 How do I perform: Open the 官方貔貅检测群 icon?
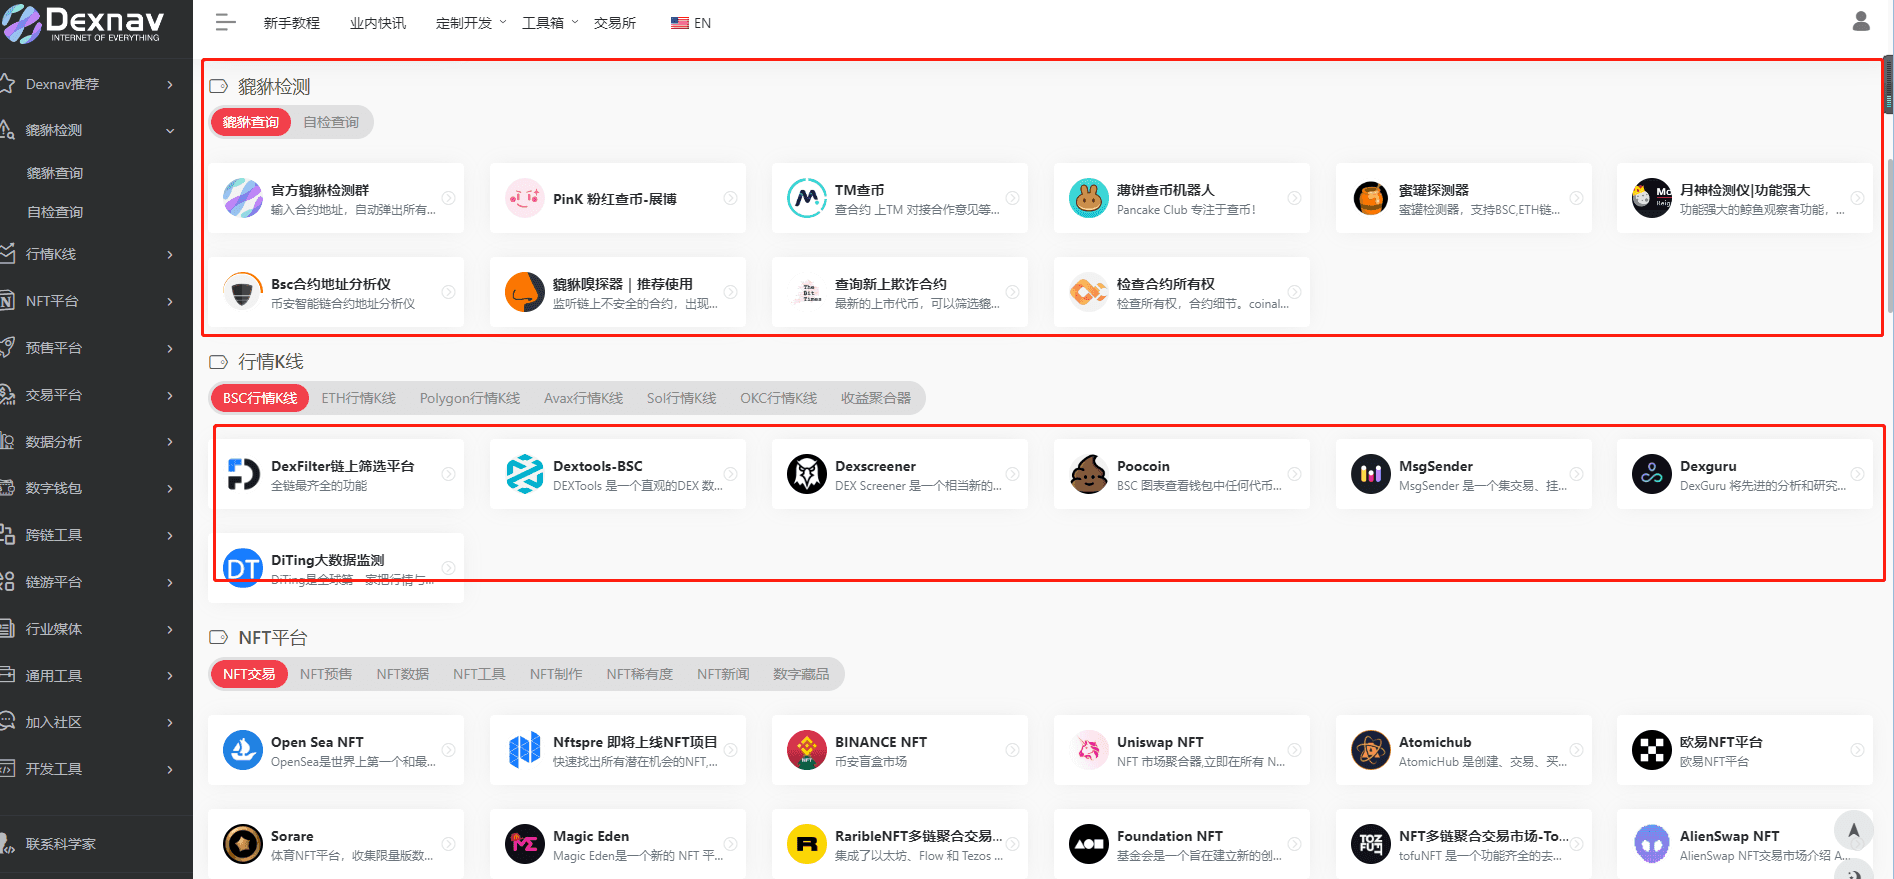[243, 198]
